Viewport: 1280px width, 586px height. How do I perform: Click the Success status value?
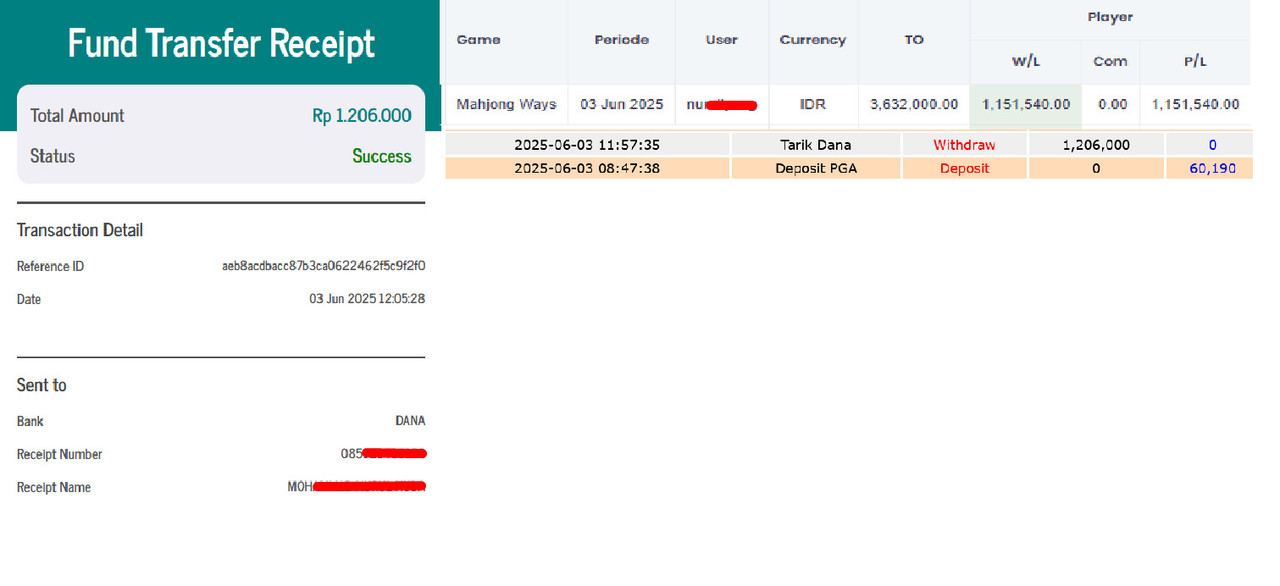[382, 156]
